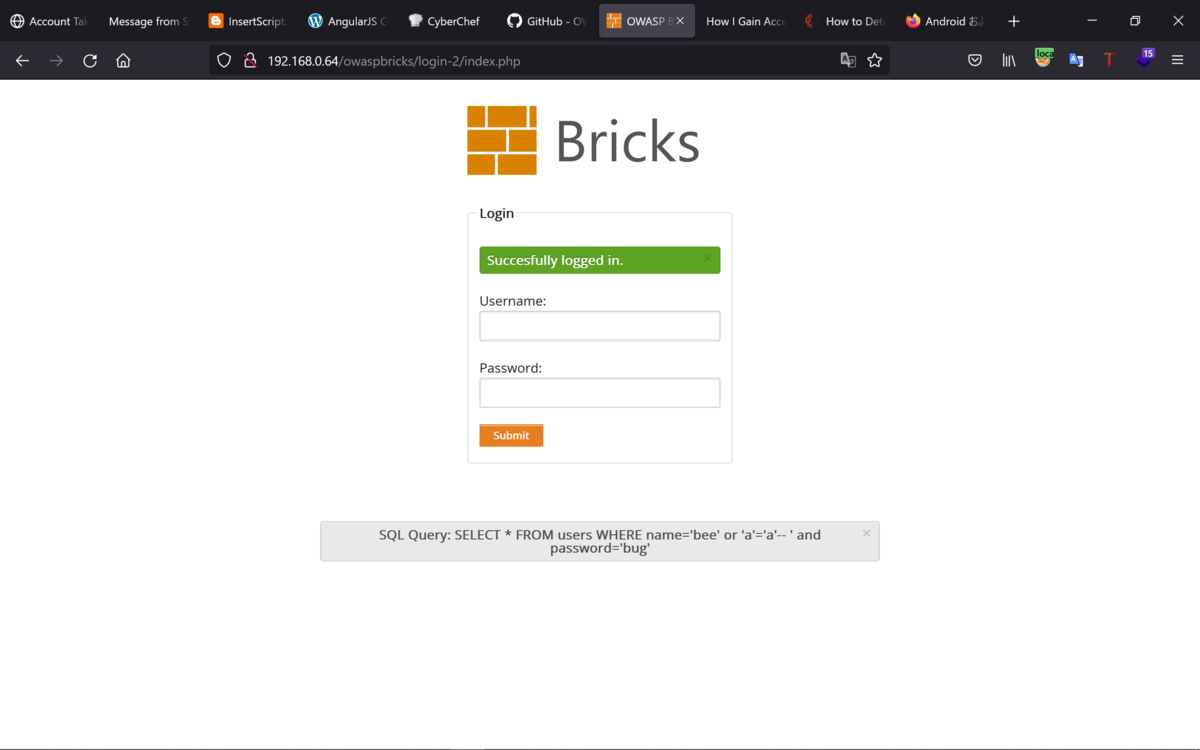Open the purple extension with badge 15
The image size is (1200, 750).
1144,59
